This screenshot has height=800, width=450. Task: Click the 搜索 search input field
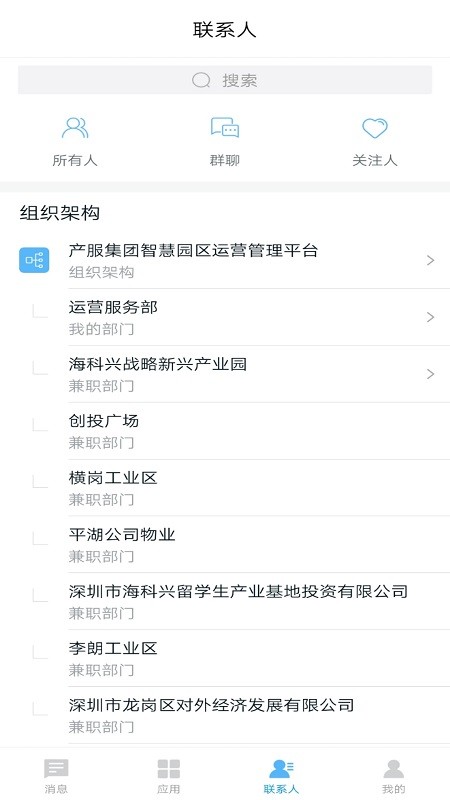[225, 80]
